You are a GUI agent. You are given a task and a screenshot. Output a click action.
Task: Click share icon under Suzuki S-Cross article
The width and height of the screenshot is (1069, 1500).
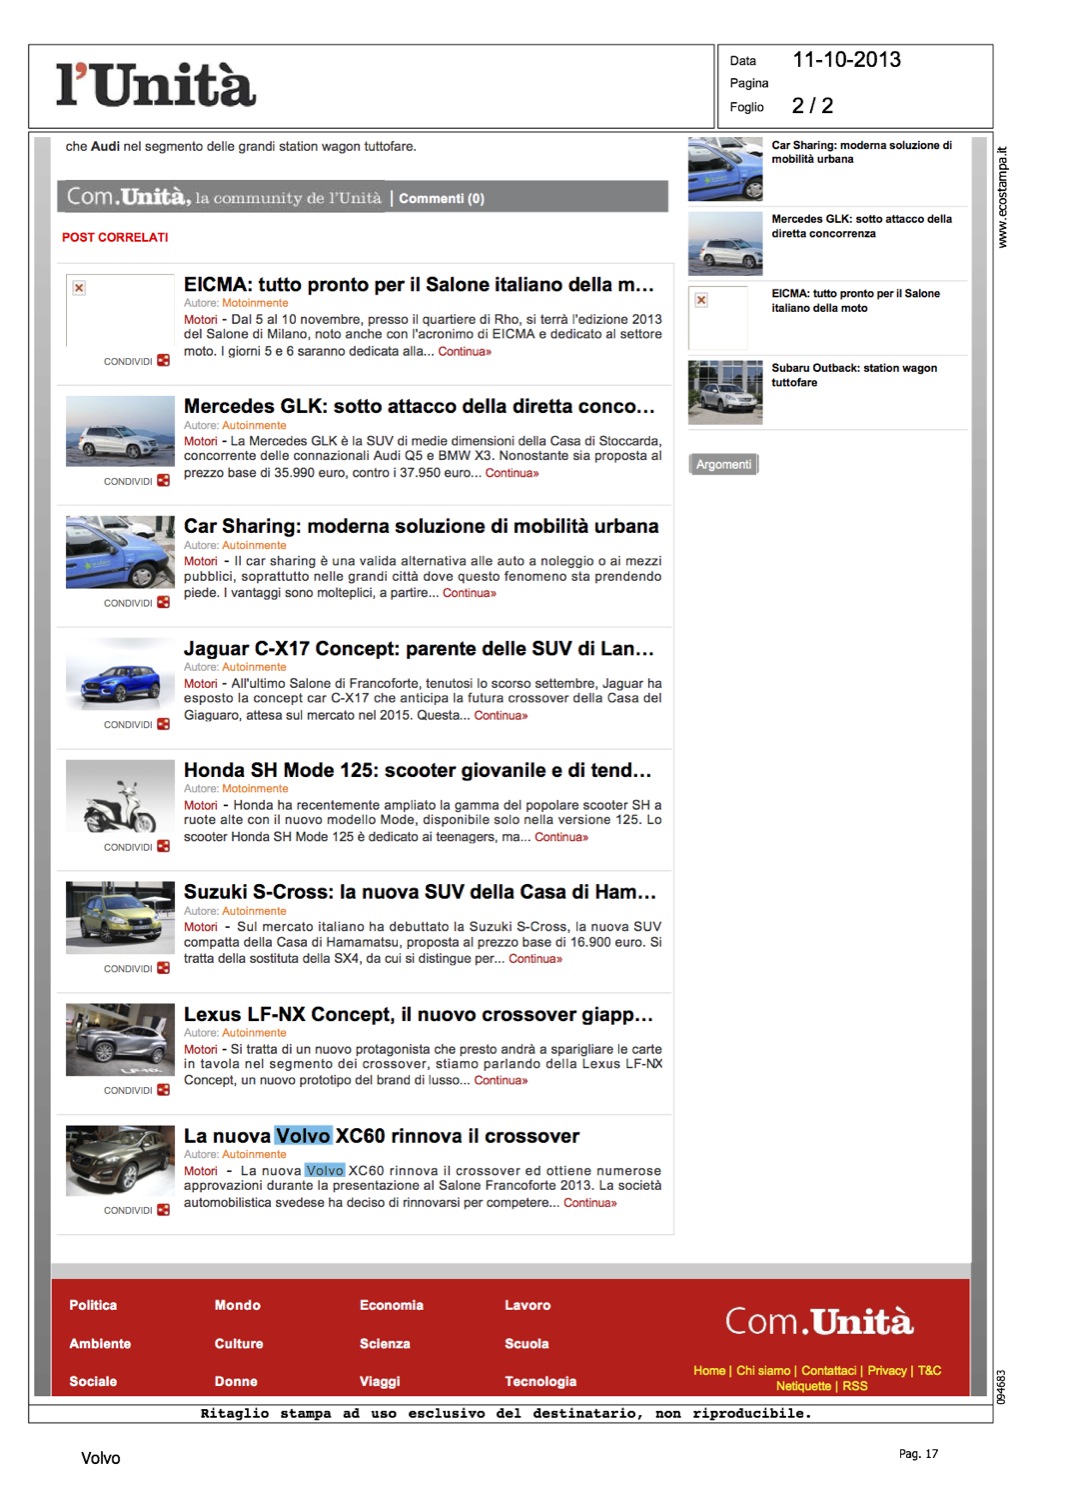coord(163,968)
